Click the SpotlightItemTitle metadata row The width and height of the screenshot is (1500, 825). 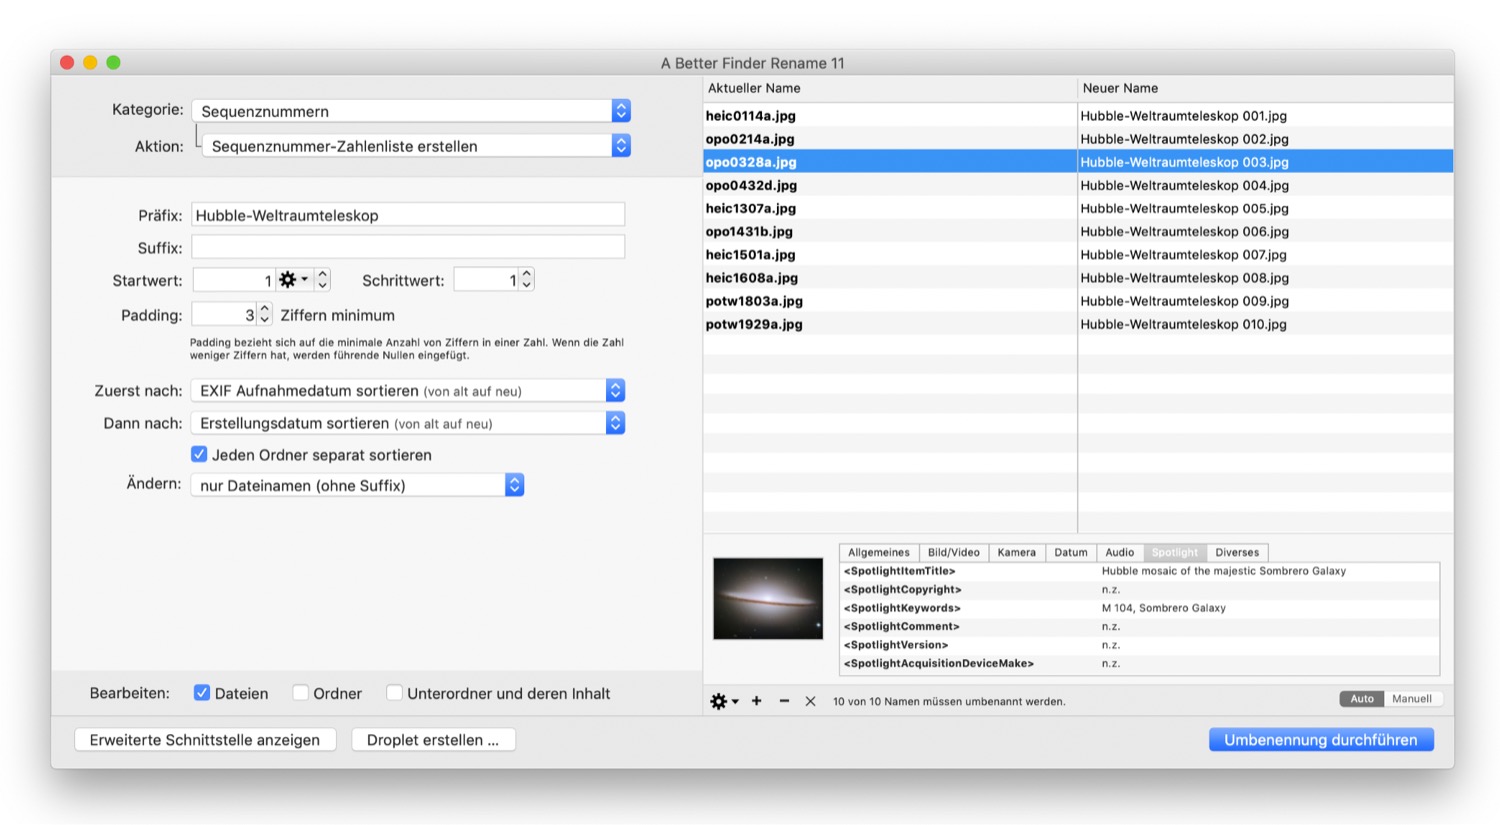click(1139, 571)
